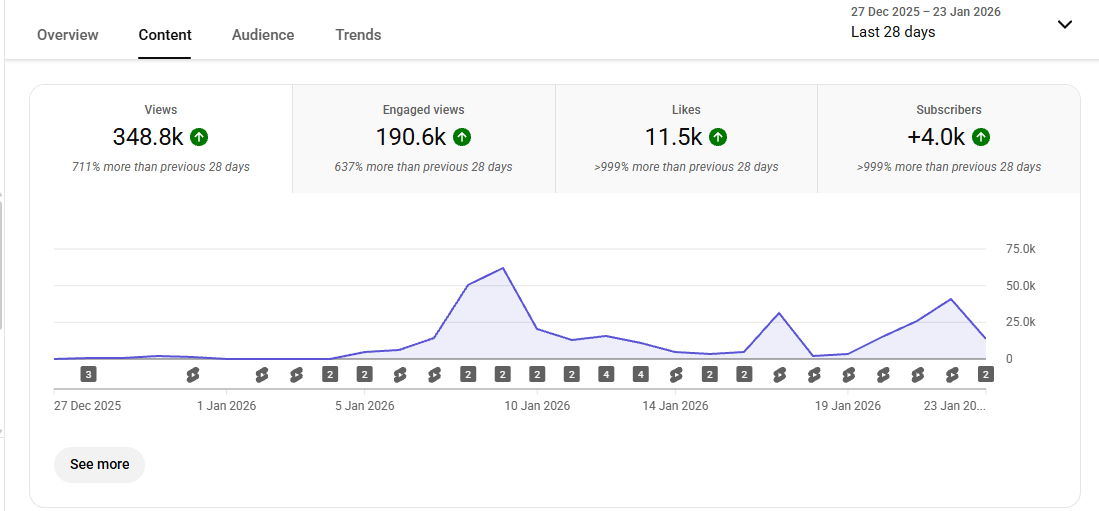Expand the date range chevron dropdown
Image resolution: width=1099 pixels, height=511 pixels.
tap(1065, 25)
